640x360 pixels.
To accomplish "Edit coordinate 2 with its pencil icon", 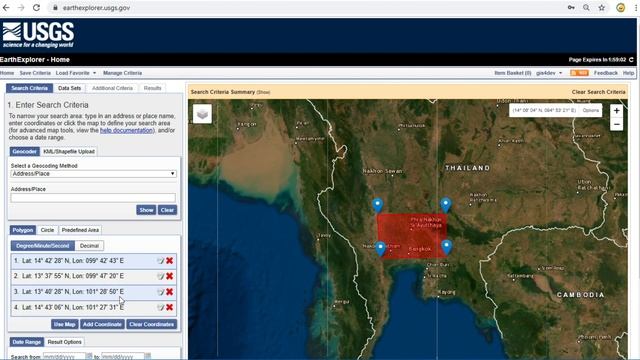I will tap(160, 276).
